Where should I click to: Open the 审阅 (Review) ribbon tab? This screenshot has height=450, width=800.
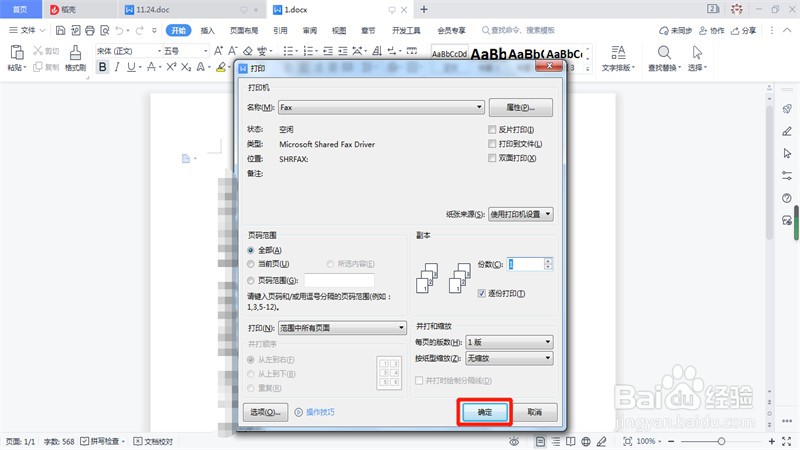pos(310,31)
